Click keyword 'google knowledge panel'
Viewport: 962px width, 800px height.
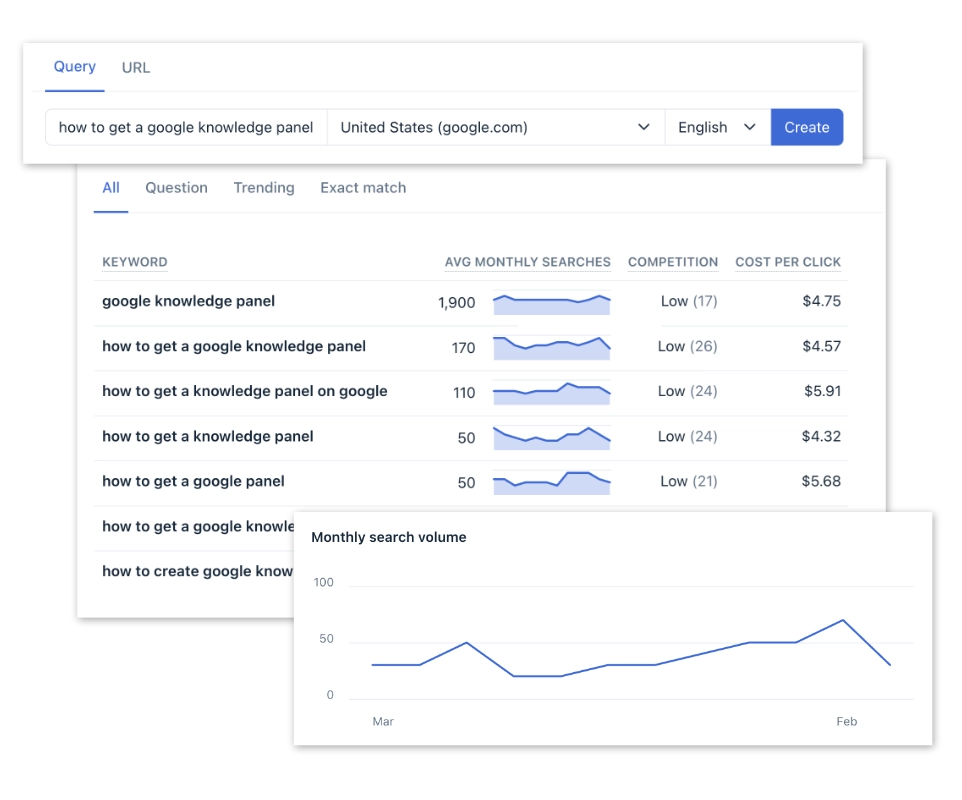coord(188,301)
